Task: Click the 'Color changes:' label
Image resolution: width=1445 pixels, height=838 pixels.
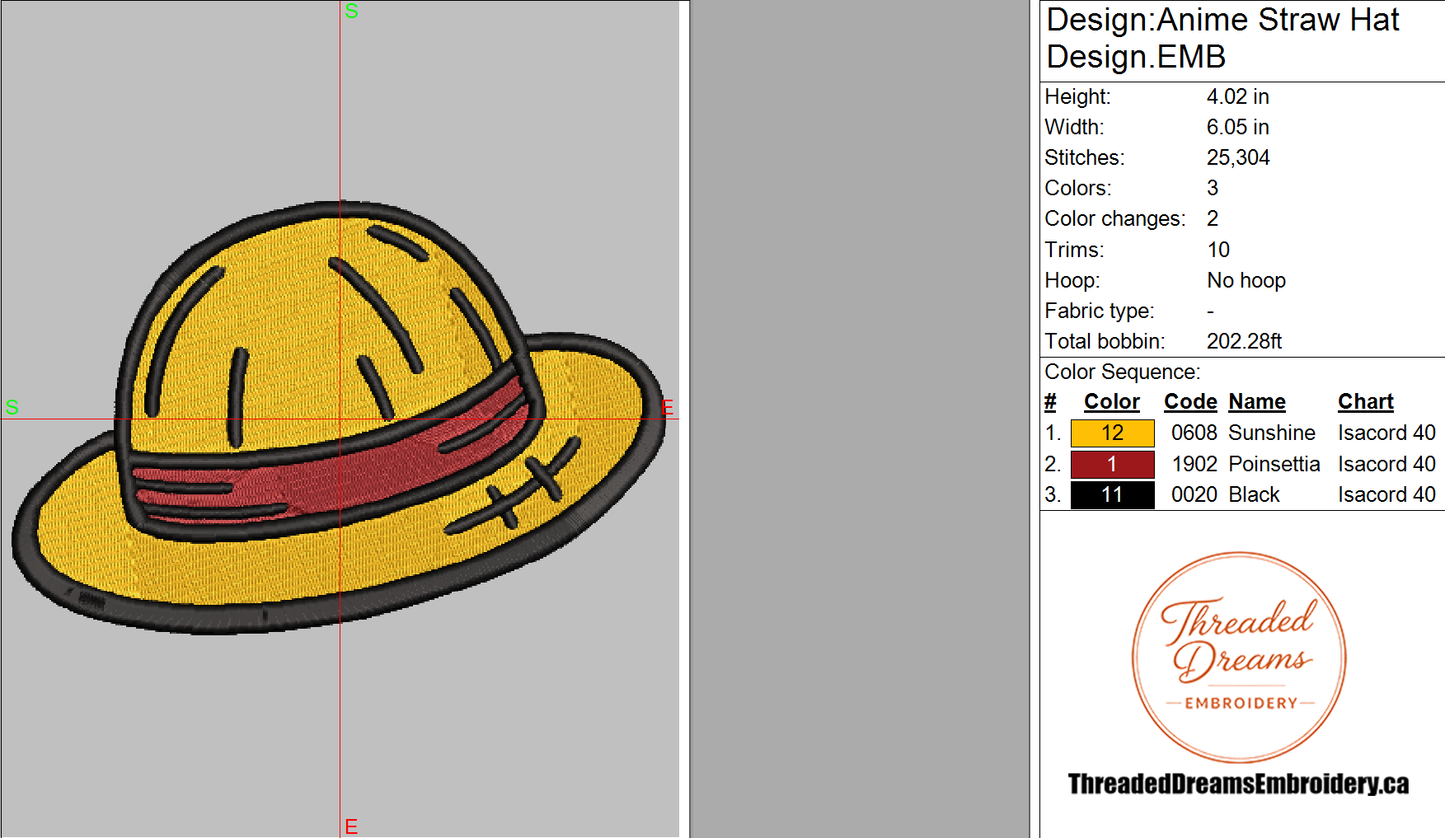Action: click(x=1115, y=219)
